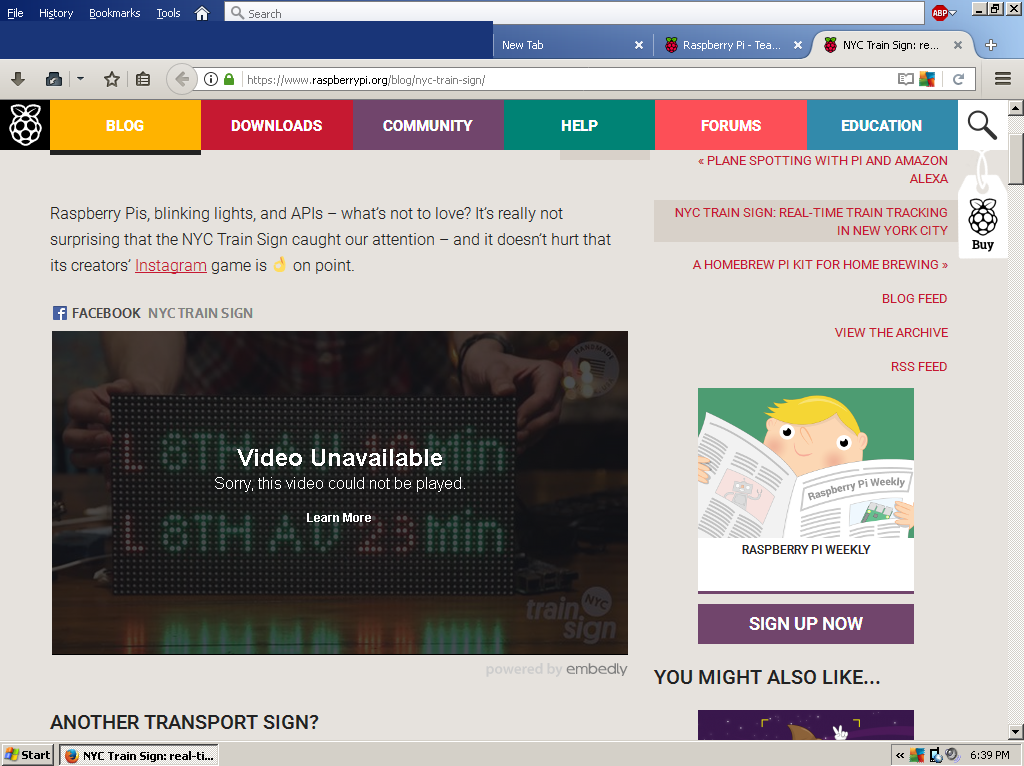Open the Windows Start button
This screenshot has height=766, width=1024.
[x=27, y=755]
